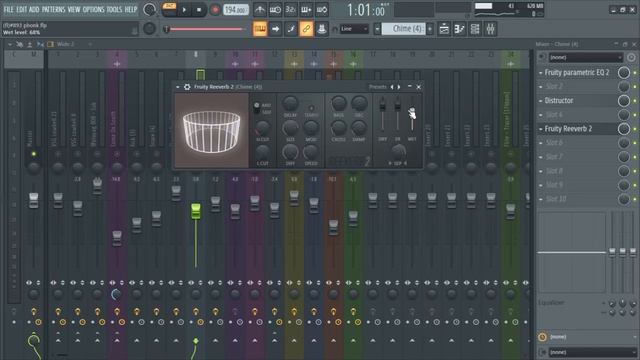The width and height of the screenshot is (640, 360).
Task: Click the stamp toolbar icon
Action: tap(322, 29)
